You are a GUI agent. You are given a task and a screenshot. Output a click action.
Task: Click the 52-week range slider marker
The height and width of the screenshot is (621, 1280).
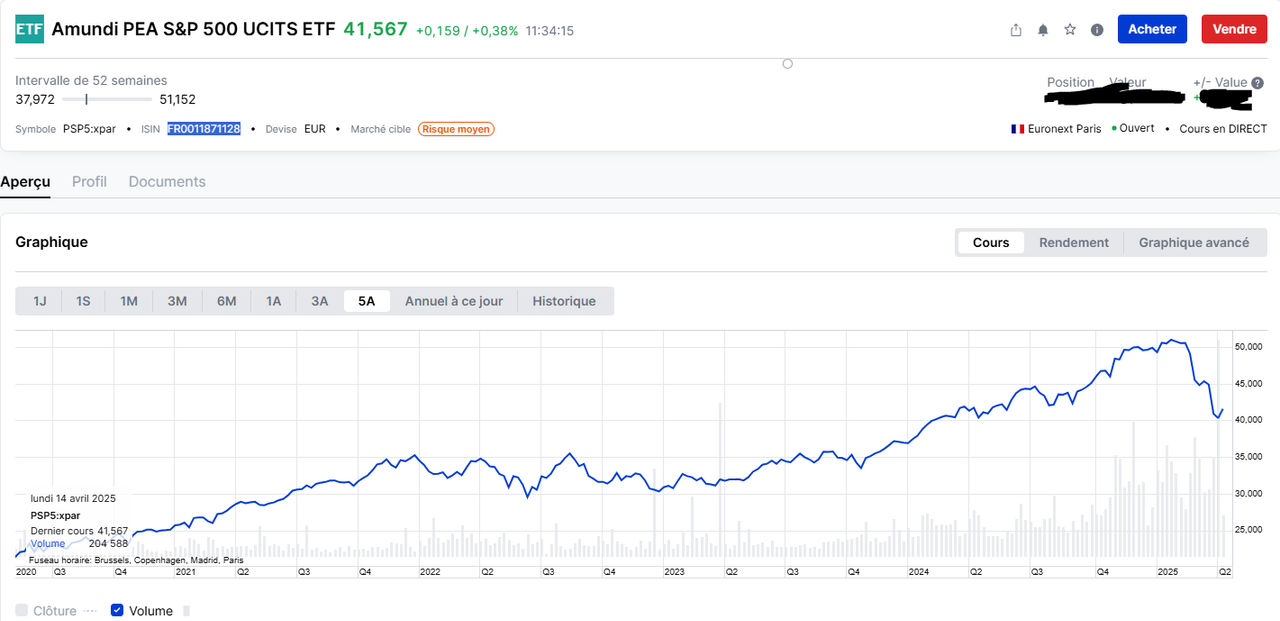87,99
